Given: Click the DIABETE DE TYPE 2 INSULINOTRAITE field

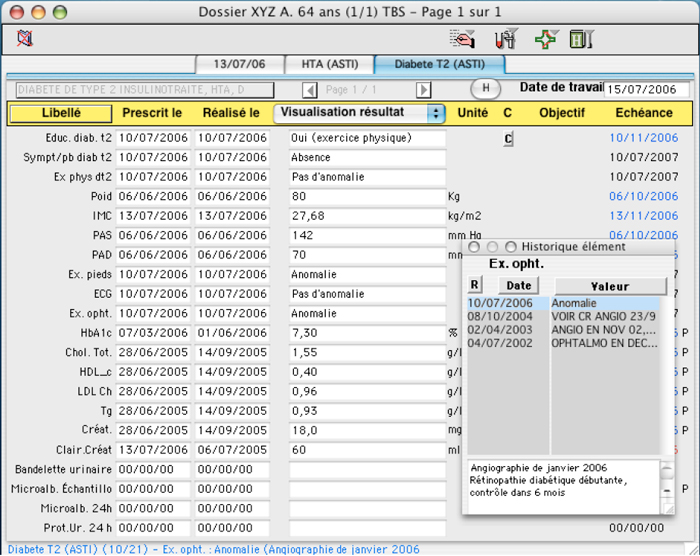Looking at the screenshot, I should [x=145, y=90].
